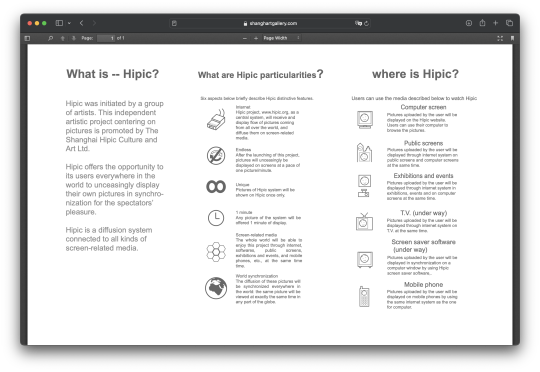The height and width of the screenshot is (372, 540).
Task: Toggle the PDF viewer sidebar
Action: [x=28, y=38]
